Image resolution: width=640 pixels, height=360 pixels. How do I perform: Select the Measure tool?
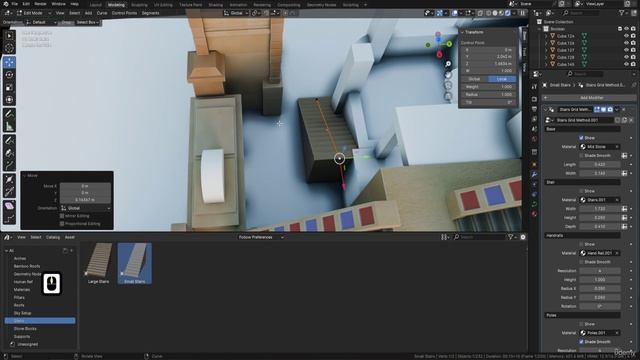click(x=9, y=126)
